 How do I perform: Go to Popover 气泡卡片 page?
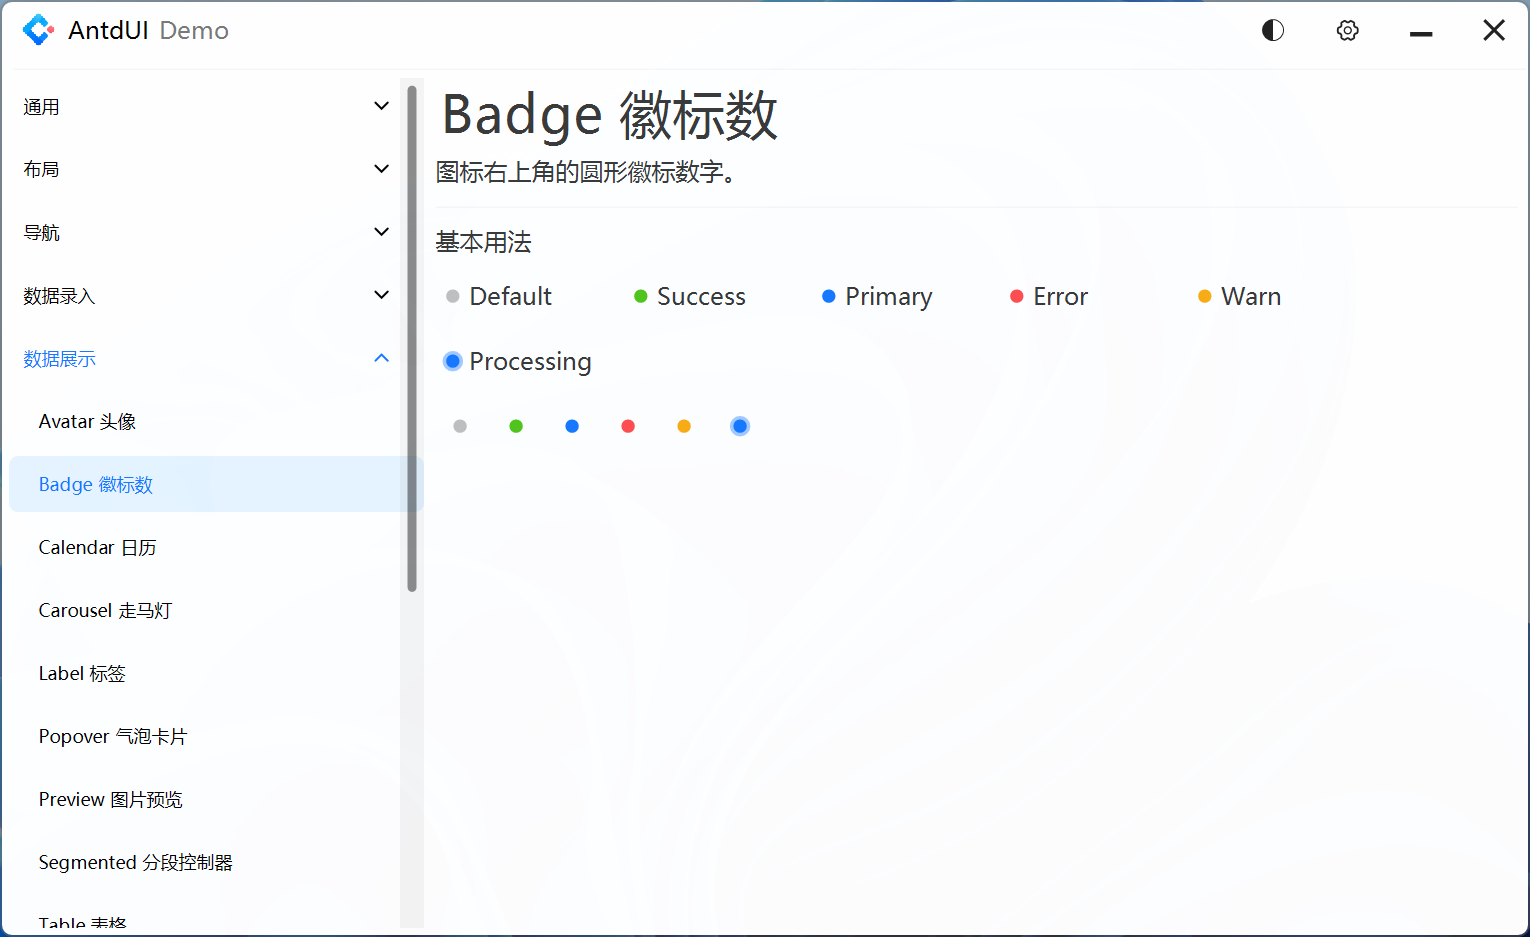click(113, 737)
